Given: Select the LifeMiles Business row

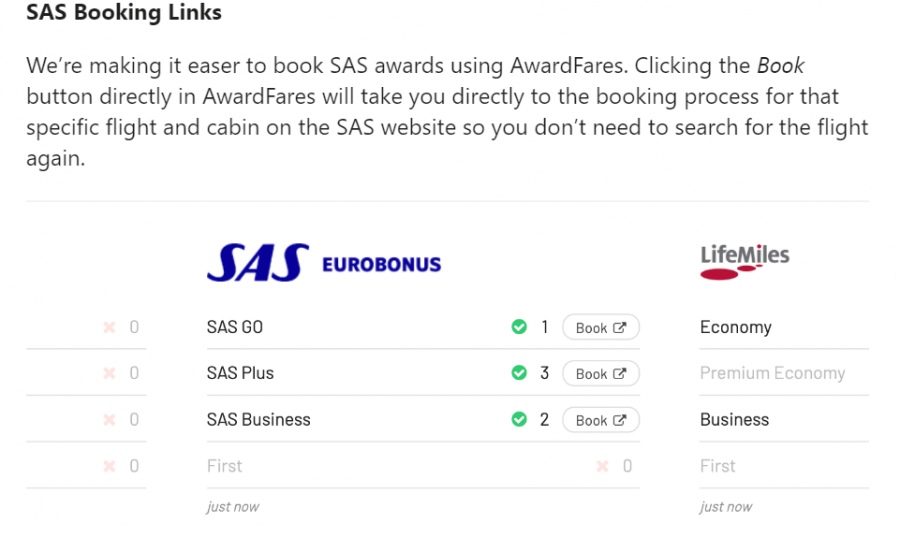Looking at the screenshot, I should click(x=735, y=419).
